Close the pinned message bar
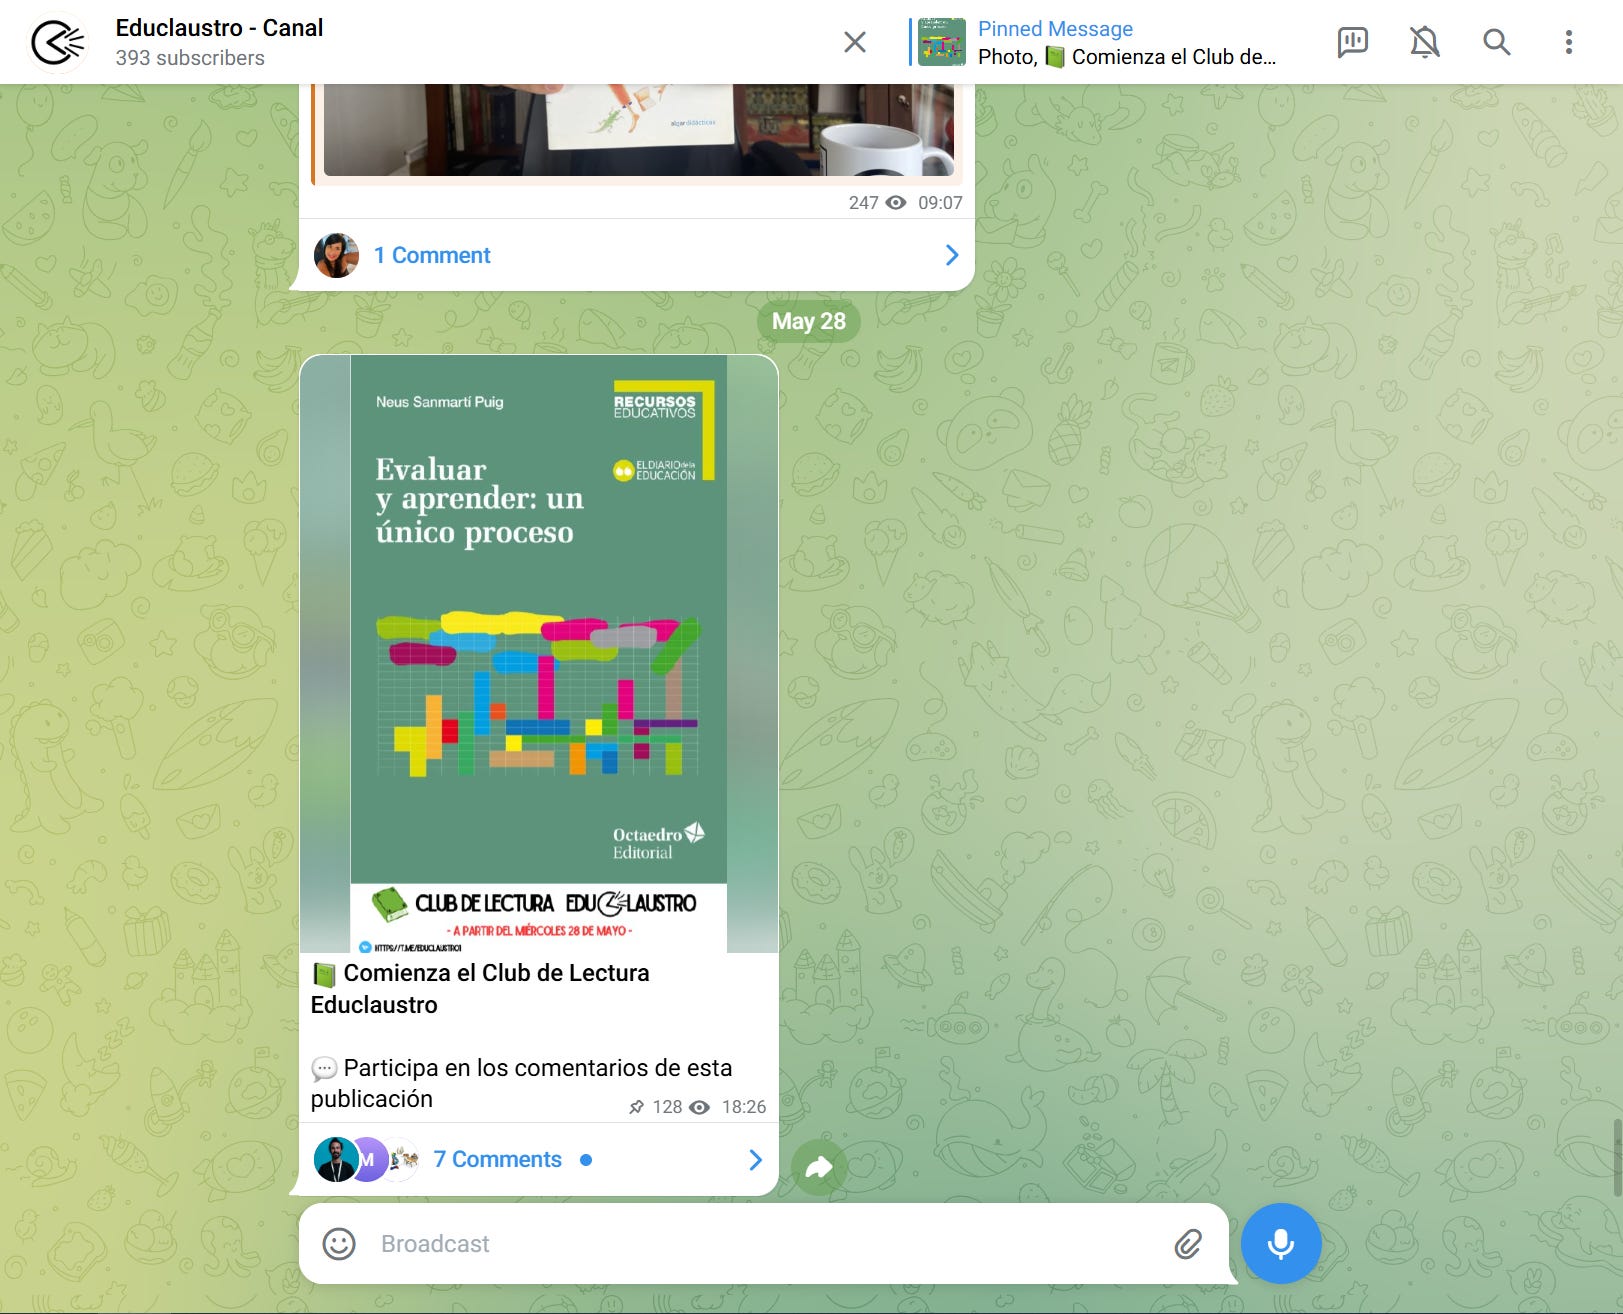The height and width of the screenshot is (1314, 1623). click(x=855, y=42)
